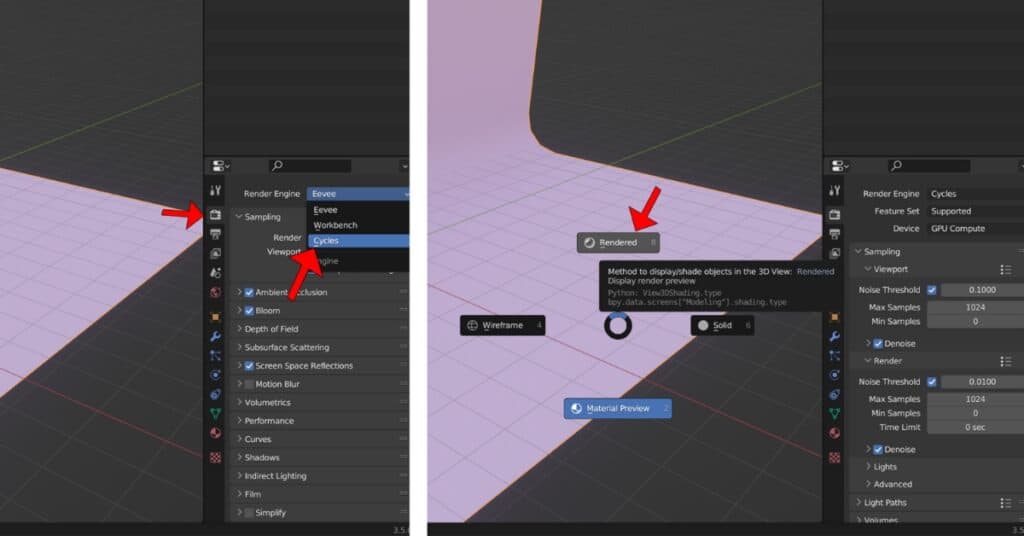Open Viewport sampling presets list icon
This screenshot has height=536, width=1024.
pyautogui.click(x=1005, y=270)
